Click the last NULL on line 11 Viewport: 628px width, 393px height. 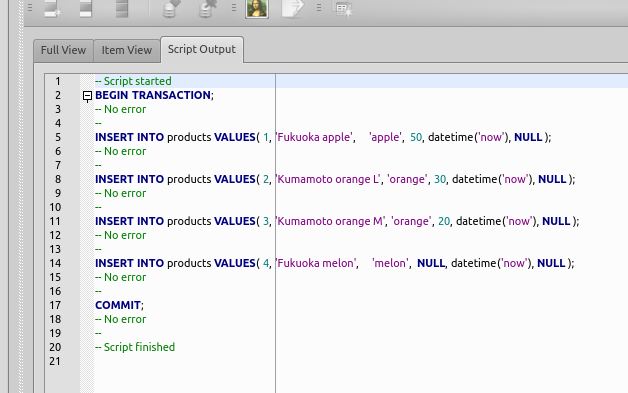coord(556,221)
